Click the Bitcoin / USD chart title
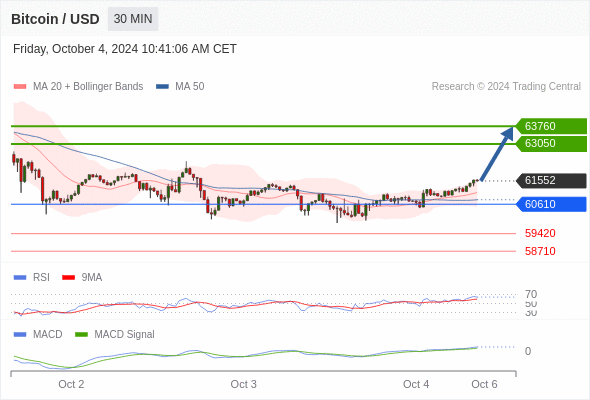Image resolution: width=590 pixels, height=400 pixels. point(55,19)
